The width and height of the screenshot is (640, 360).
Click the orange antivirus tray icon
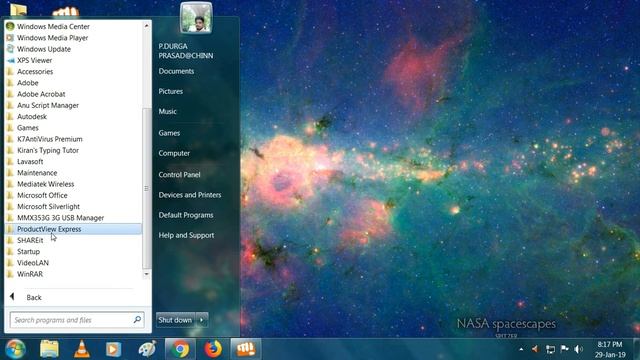click(535, 349)
